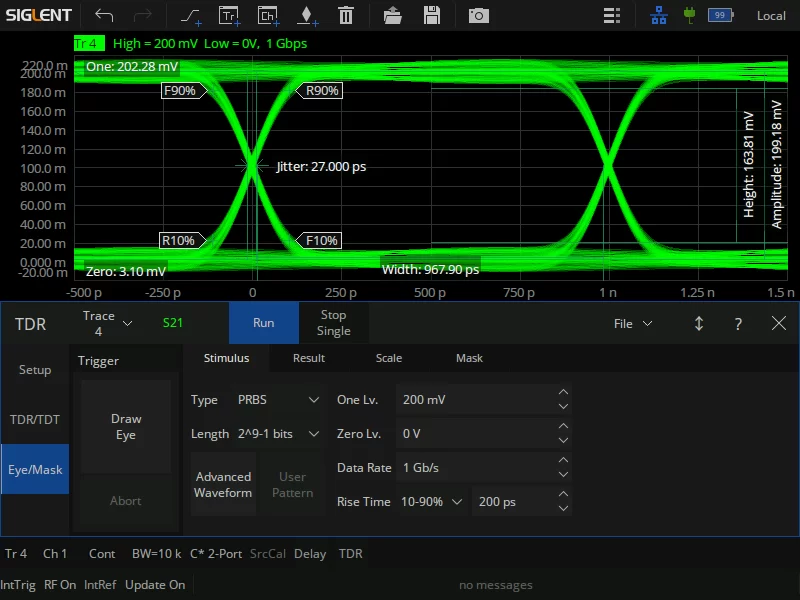Switch to the Mask tab
Screen dimensions: 800x600
pyautogui.click(x=469, y=358)
